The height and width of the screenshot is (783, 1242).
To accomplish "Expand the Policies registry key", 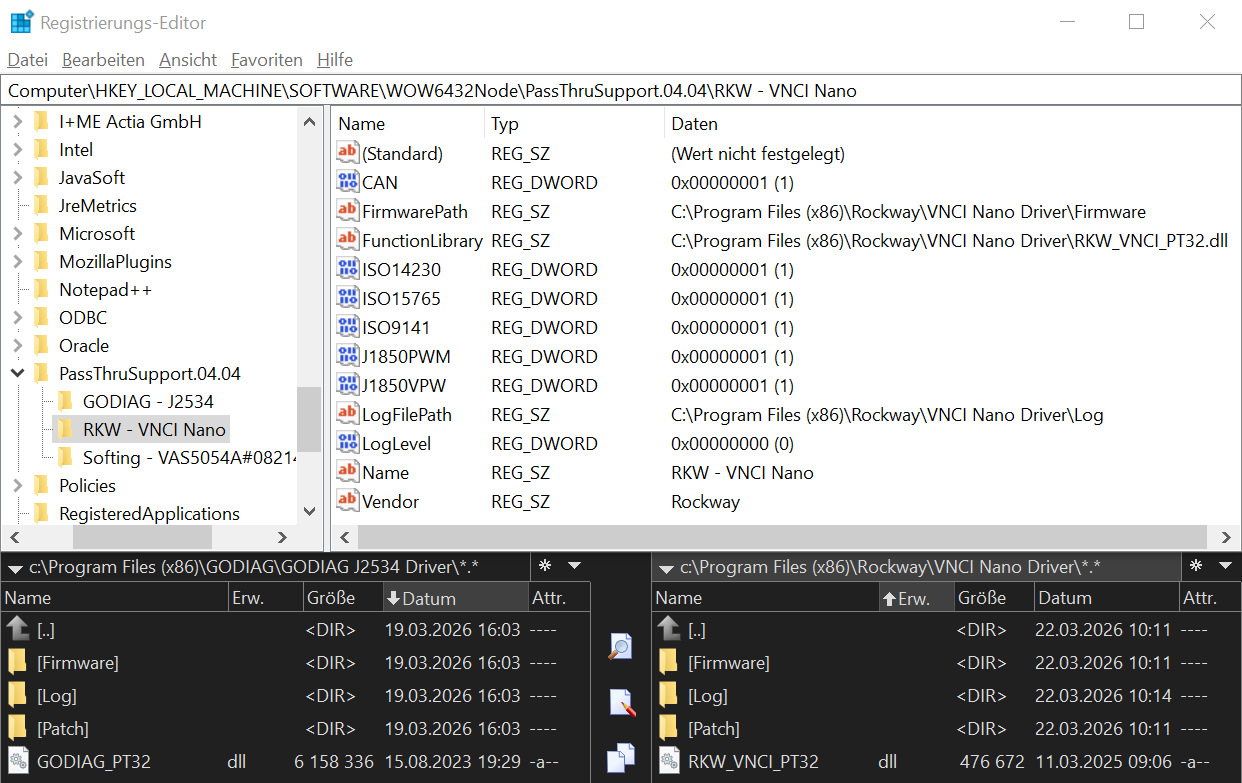I will pyautogui.click(x=17, y=485).
